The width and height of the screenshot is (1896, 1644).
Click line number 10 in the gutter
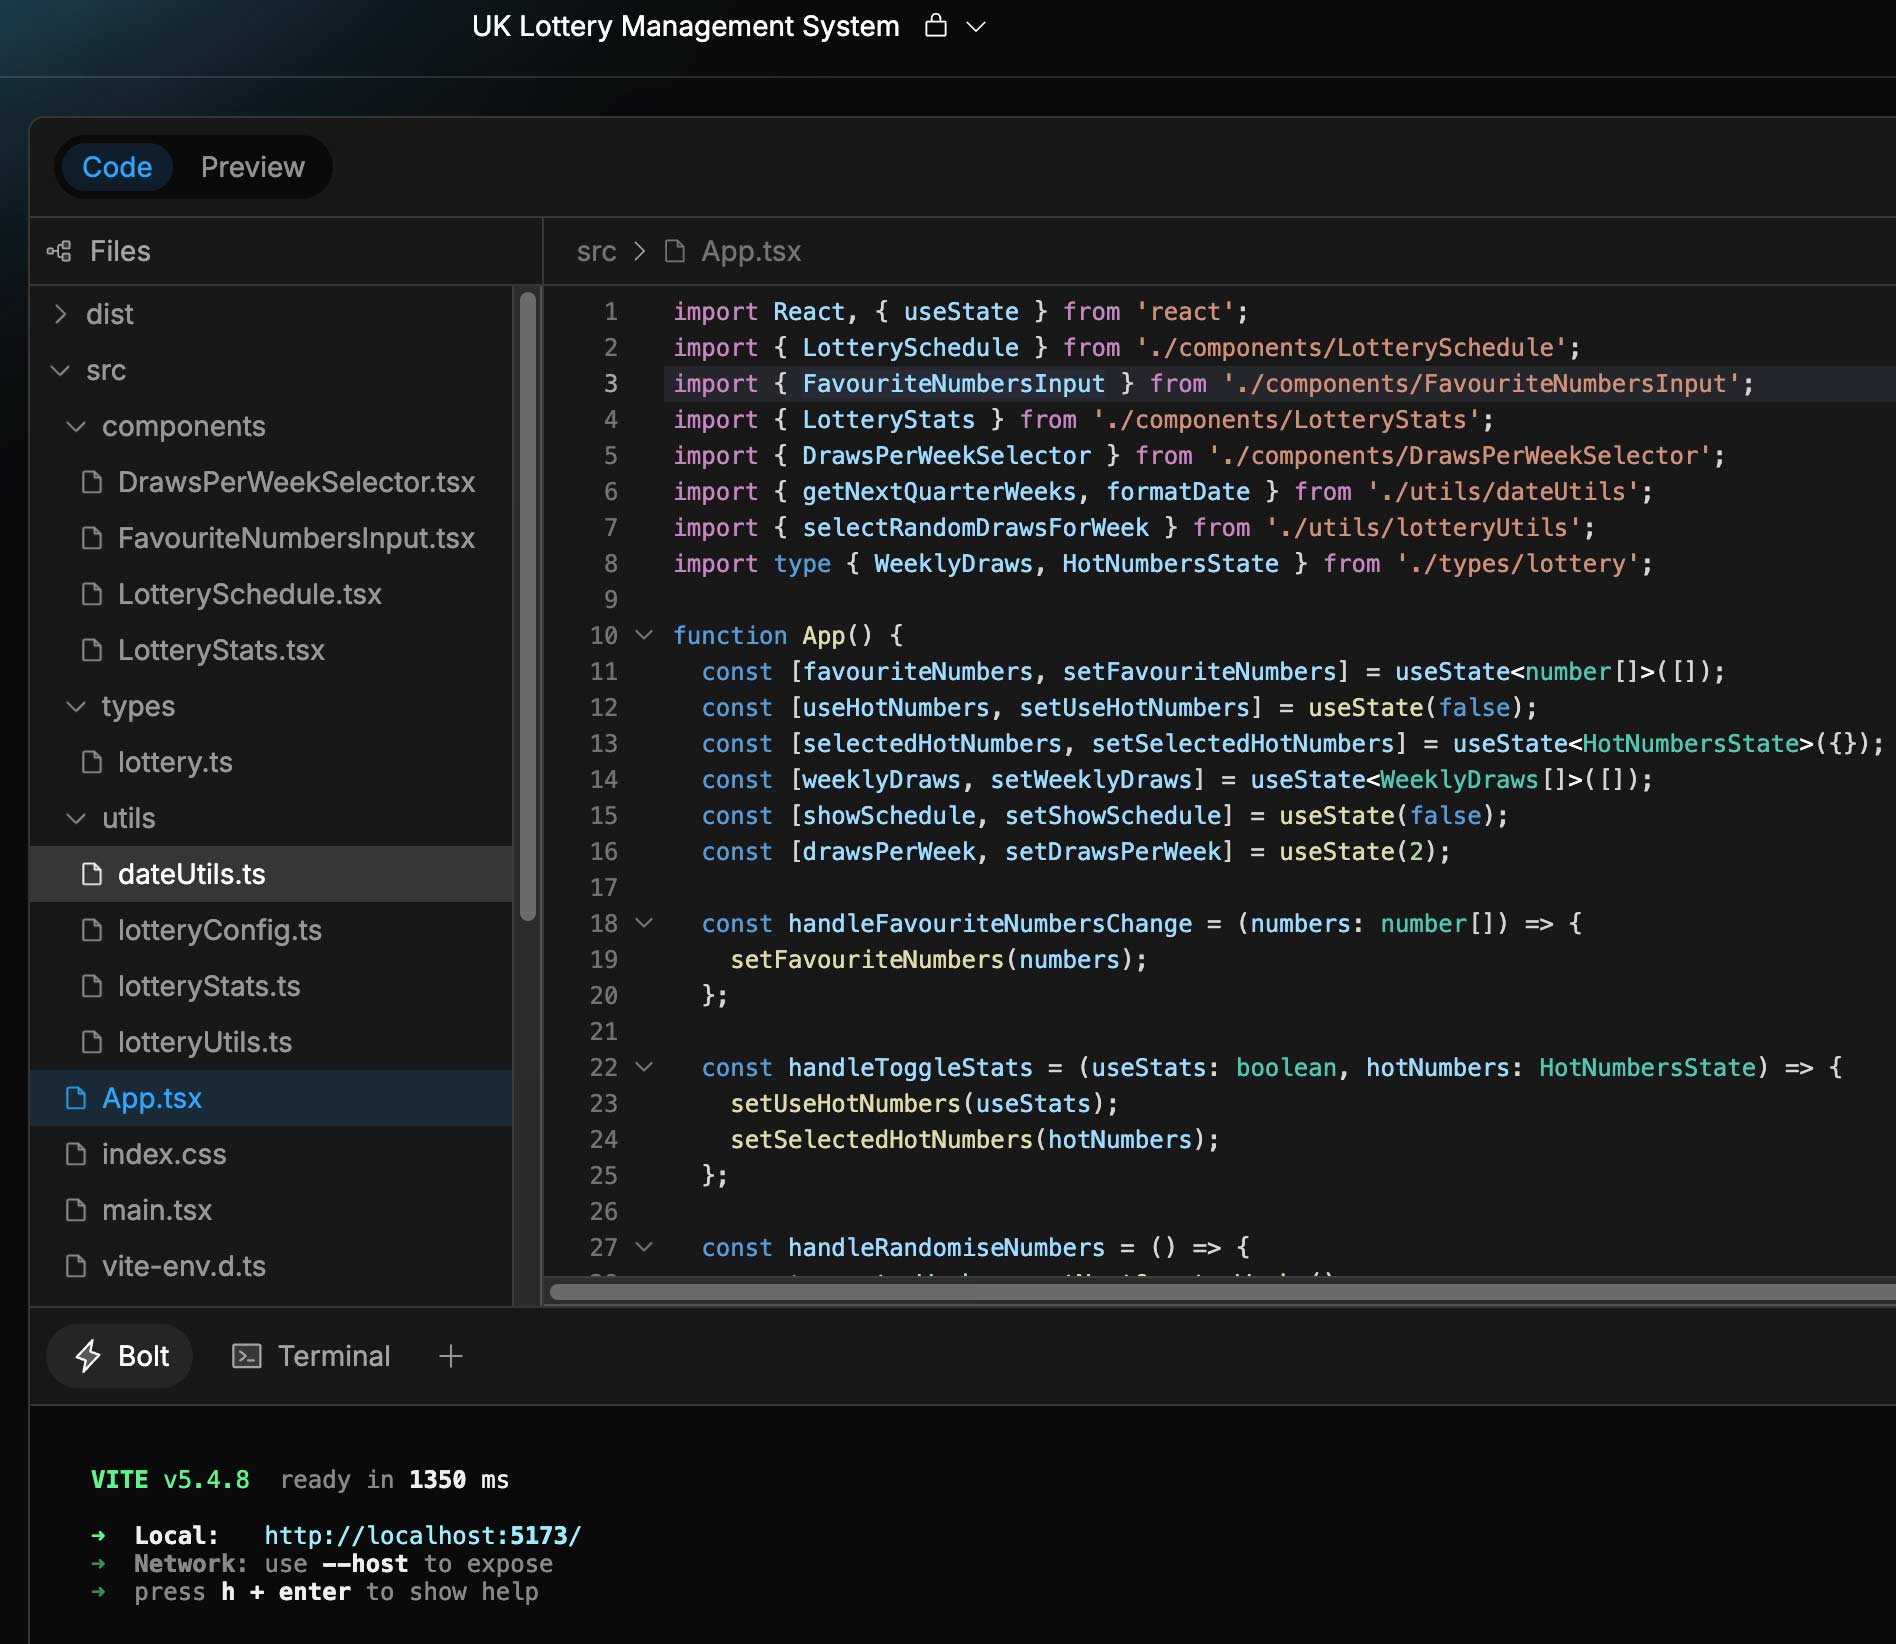(x=604, y=635)
